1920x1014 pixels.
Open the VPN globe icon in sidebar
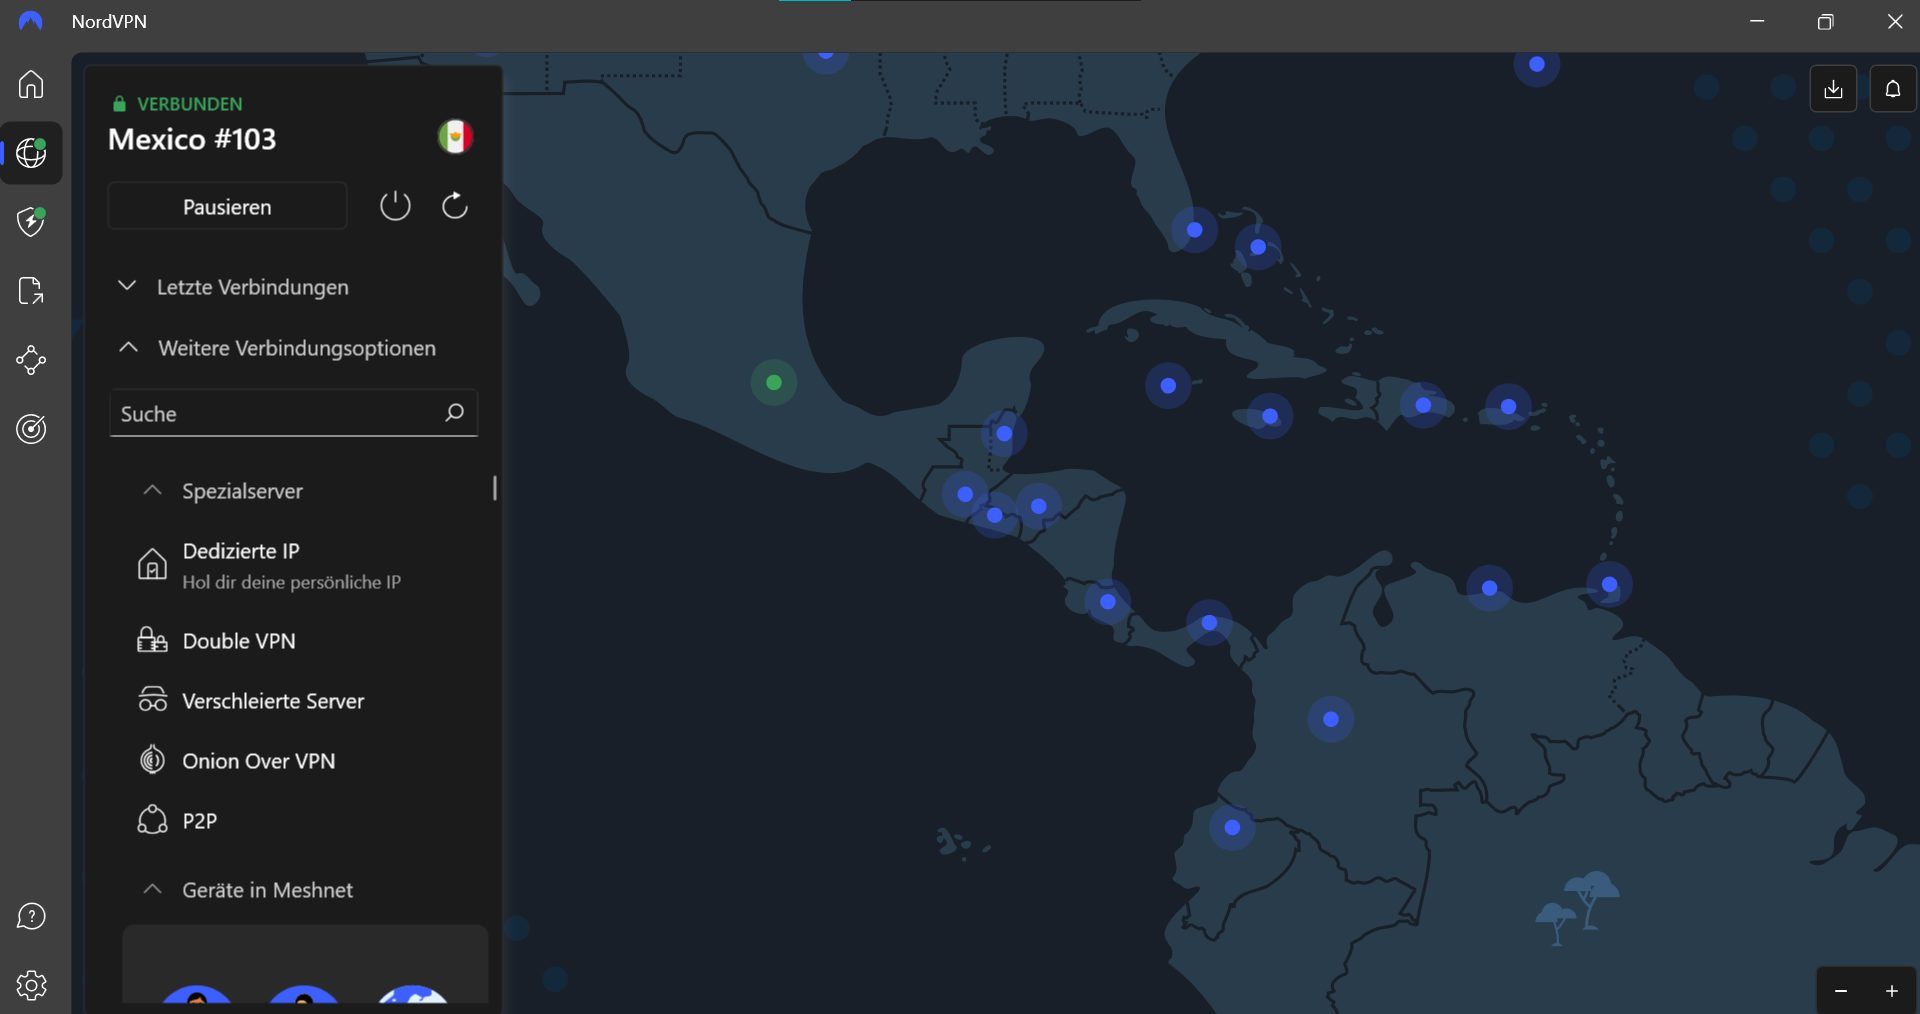31,153
